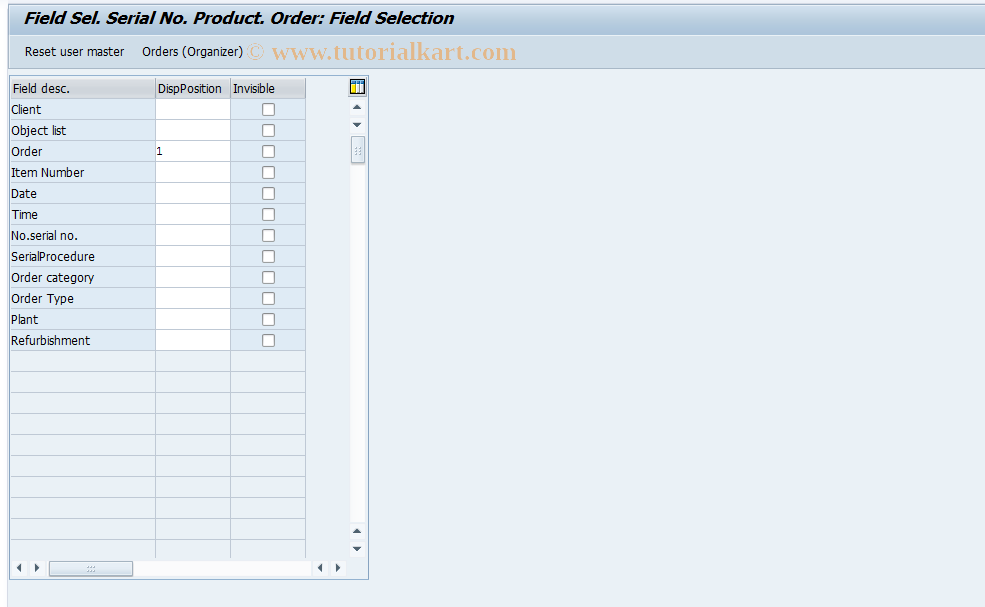The height and width of the screenshot is (607, 985).
Task: Click the DispPosition field for Client
Action: 193,109
